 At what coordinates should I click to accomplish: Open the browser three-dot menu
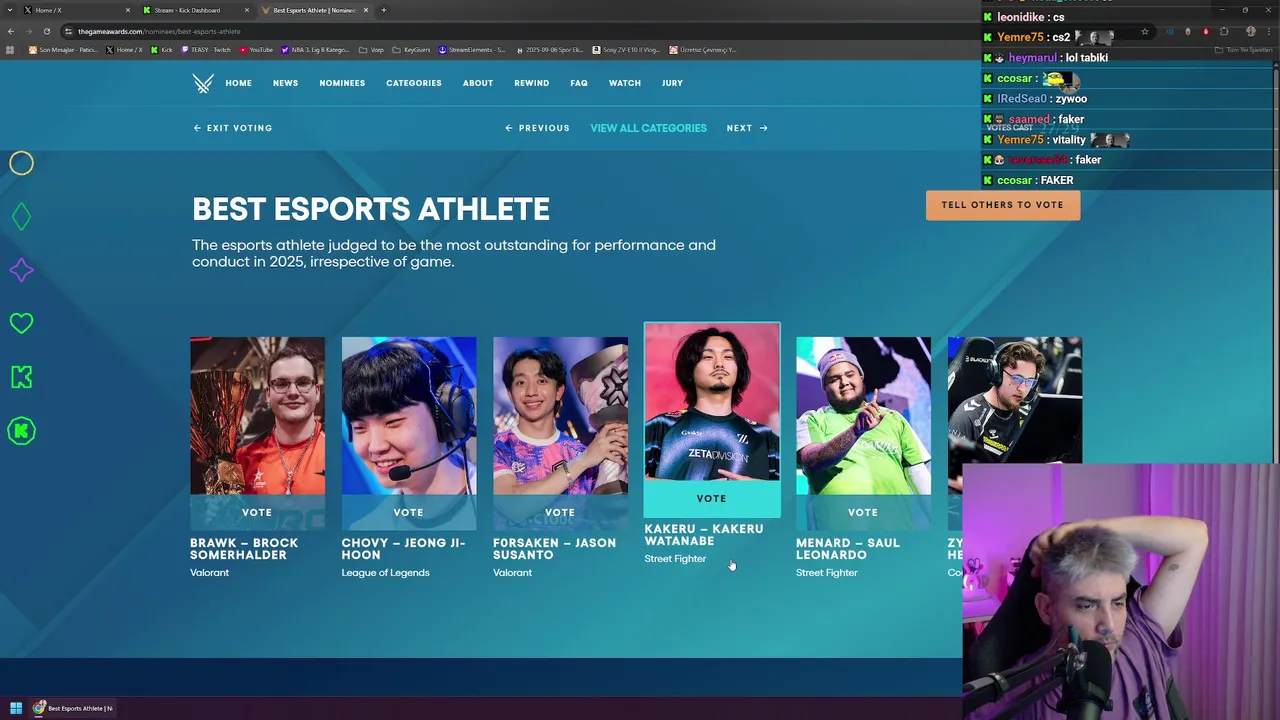pos(1269,31)
